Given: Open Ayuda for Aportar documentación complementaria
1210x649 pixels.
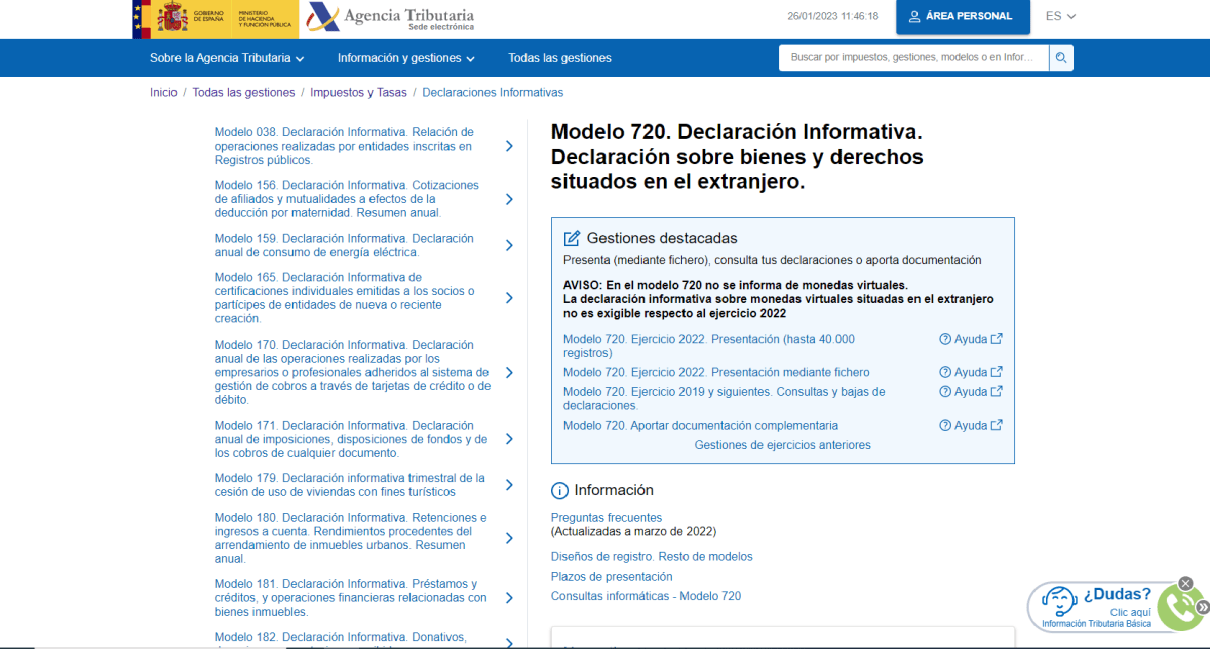Looking at the screenshot, I should click(970, 425).
